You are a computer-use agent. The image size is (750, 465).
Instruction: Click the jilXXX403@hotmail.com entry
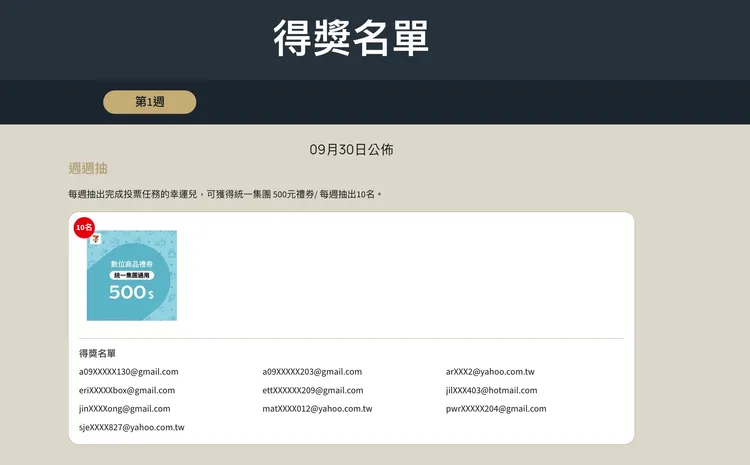pos(491,390)
